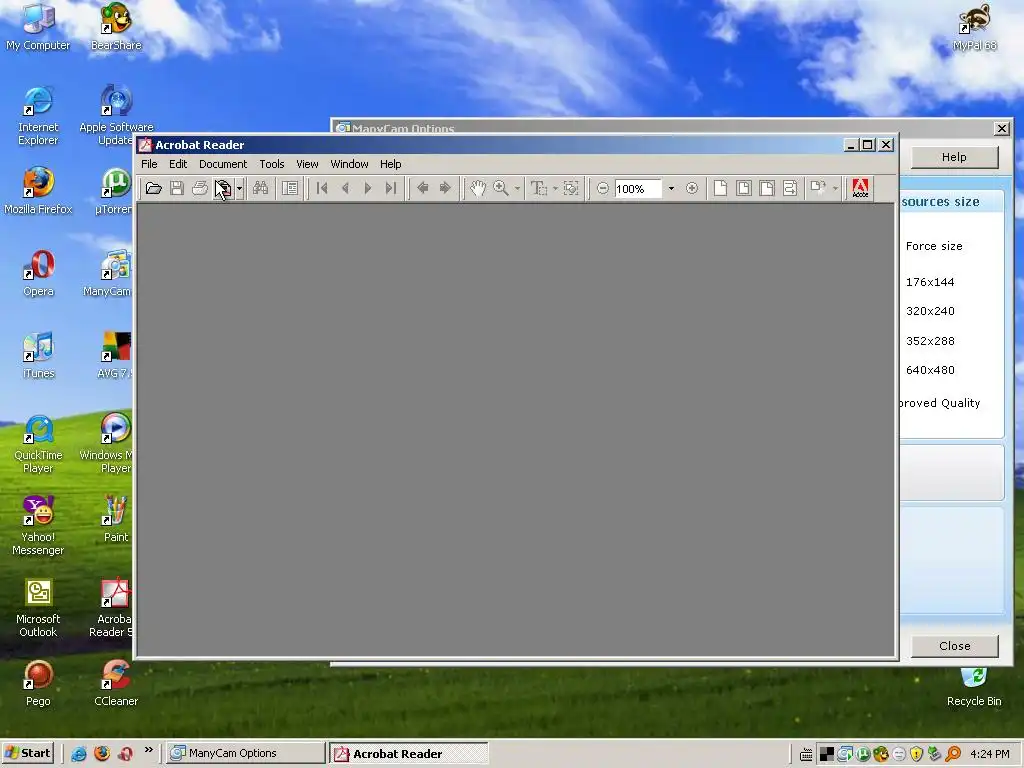Image resolution: width=1024 pixels, height=768 pixels.
Task: Click the Save floppy disk icon
Action: click(176, 189)
